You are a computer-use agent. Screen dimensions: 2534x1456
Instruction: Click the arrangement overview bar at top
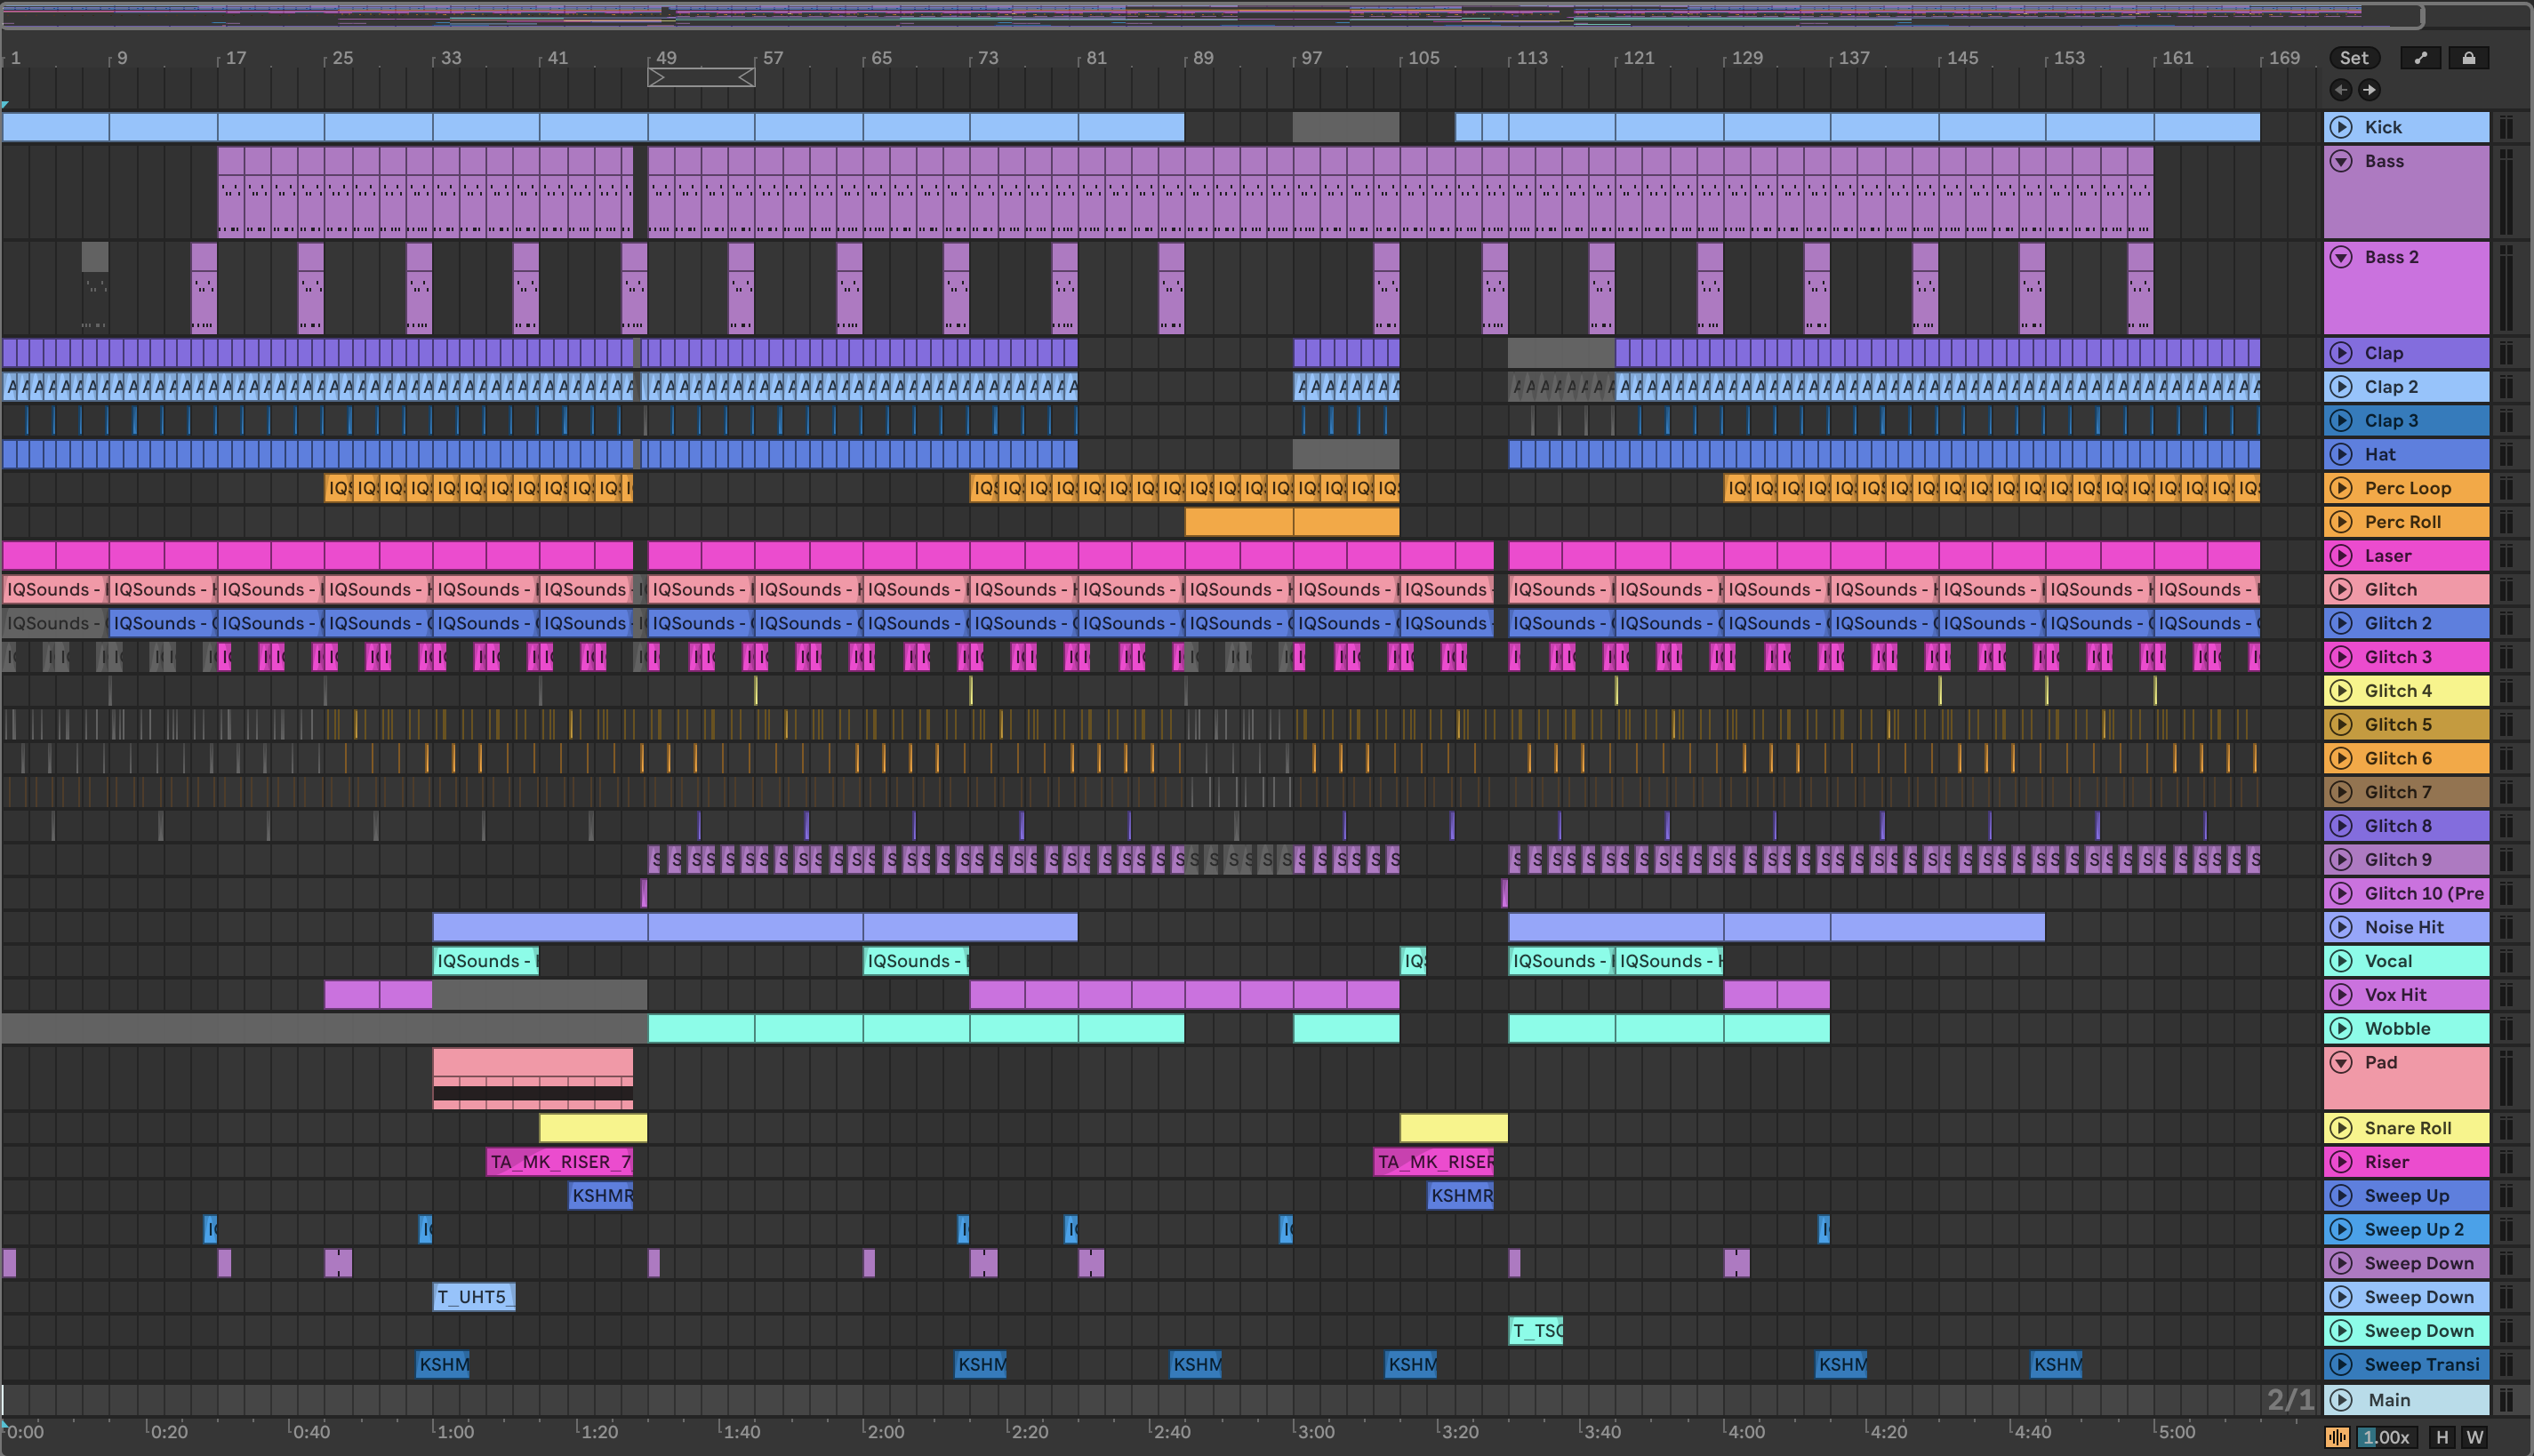point(1212,15)
